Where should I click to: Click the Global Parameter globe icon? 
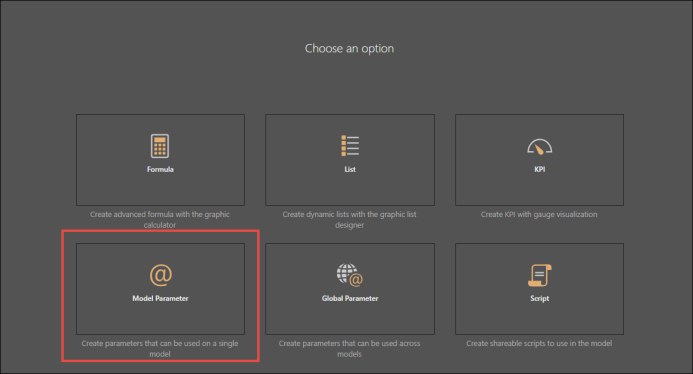tap(350, 275)
